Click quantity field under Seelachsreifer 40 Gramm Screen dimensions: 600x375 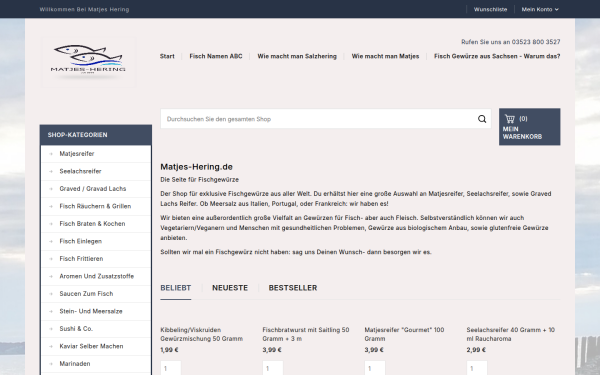coord(477,368)
